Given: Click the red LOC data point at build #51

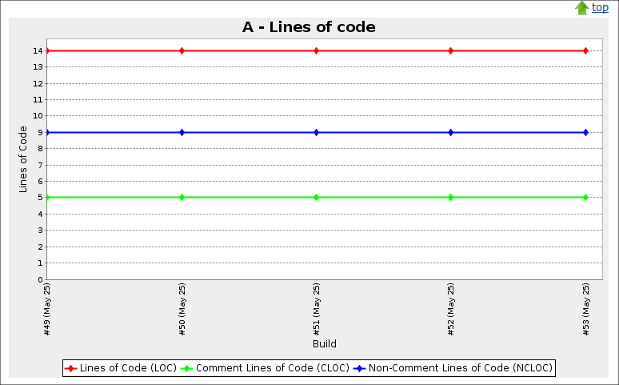Looking at the screenshot, I should (316, 51).
